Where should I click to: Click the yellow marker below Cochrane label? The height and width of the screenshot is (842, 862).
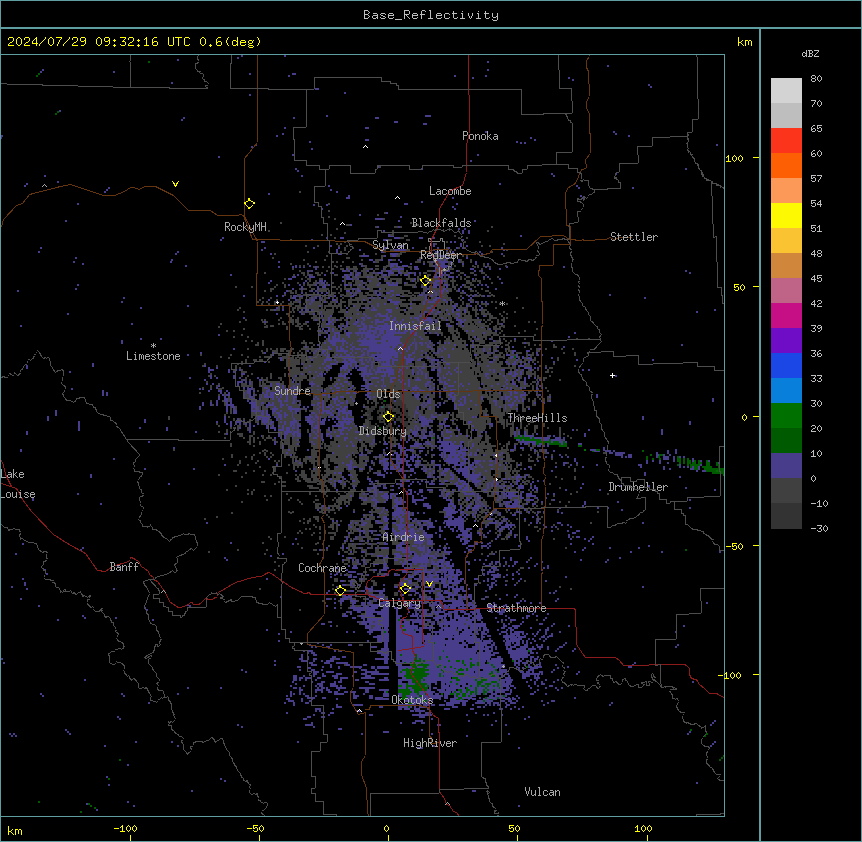point(340,591)
